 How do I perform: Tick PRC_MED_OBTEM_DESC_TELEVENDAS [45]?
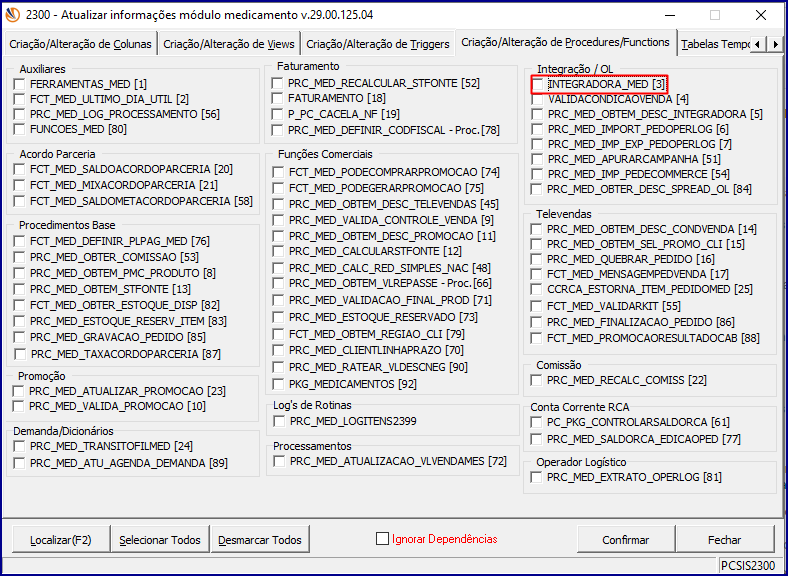(x=278, y=205)
